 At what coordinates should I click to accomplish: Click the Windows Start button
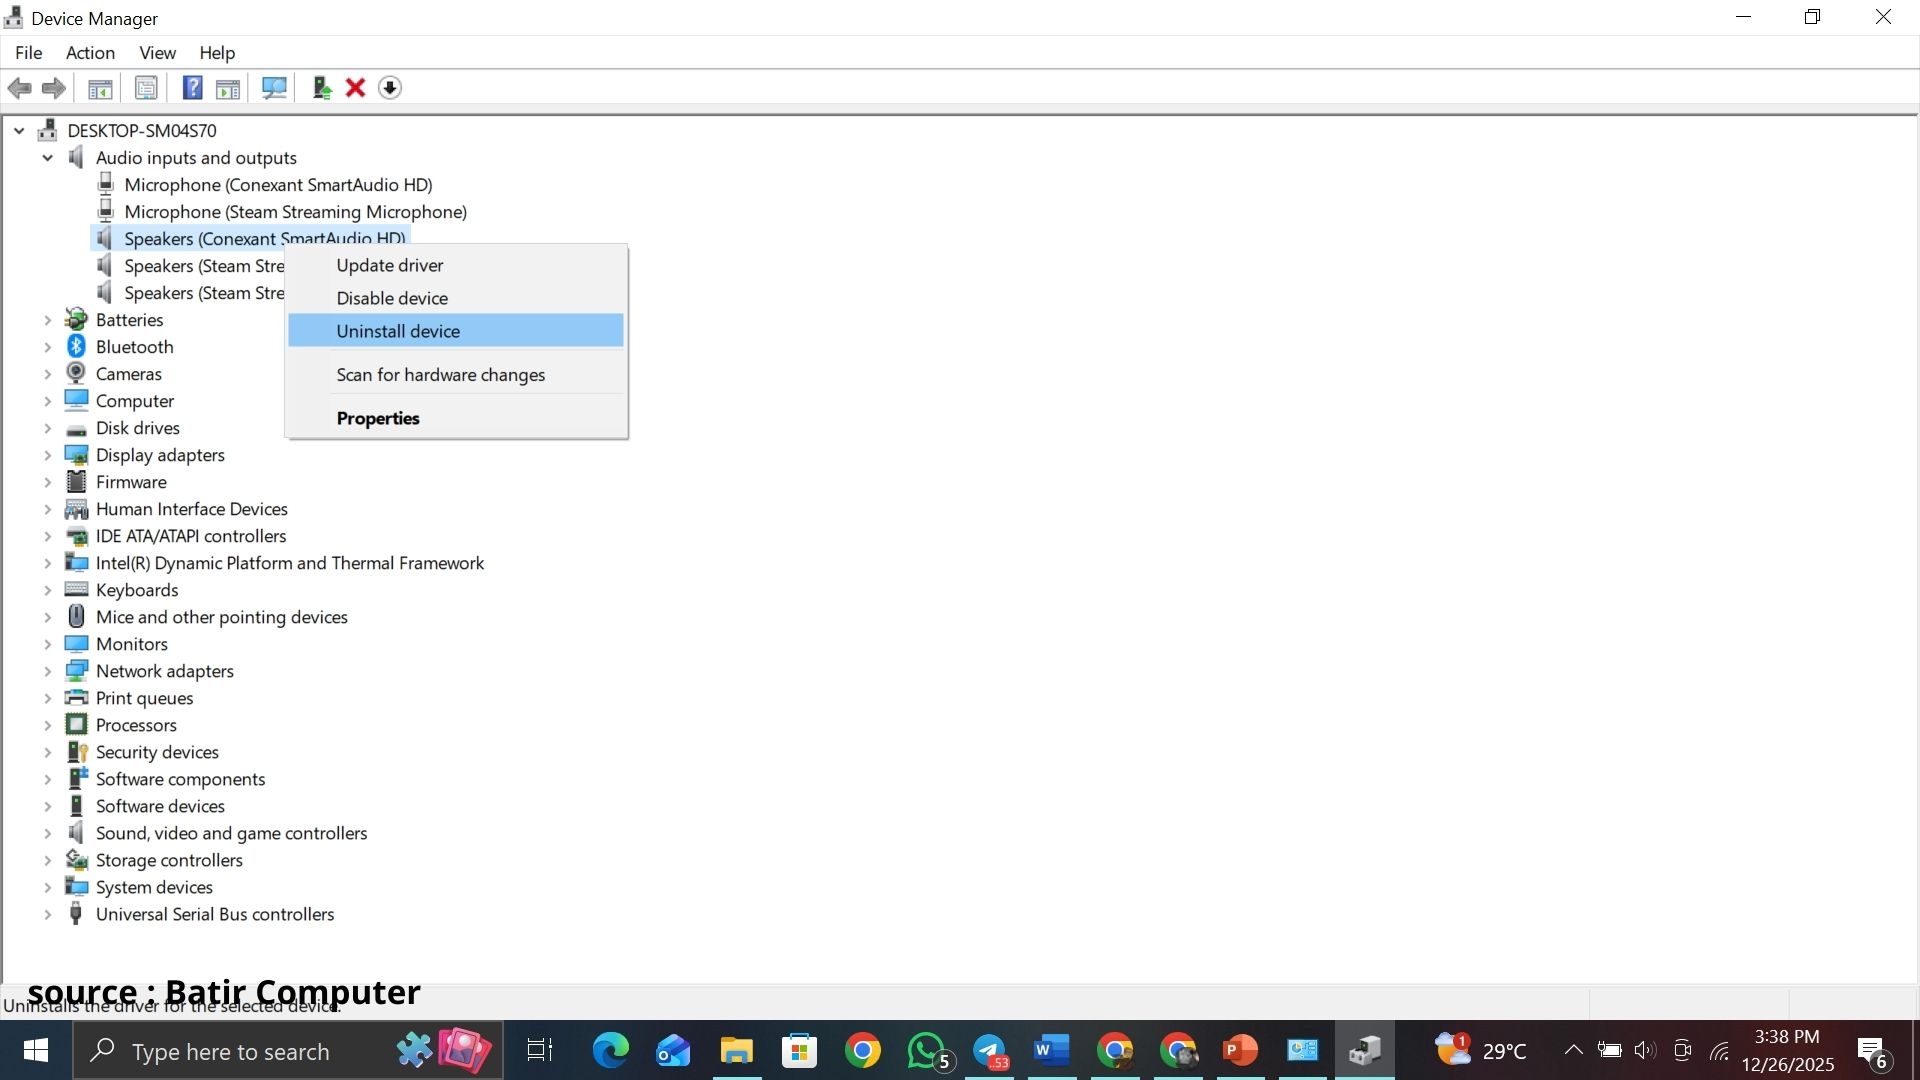(x=36, y=1050)
